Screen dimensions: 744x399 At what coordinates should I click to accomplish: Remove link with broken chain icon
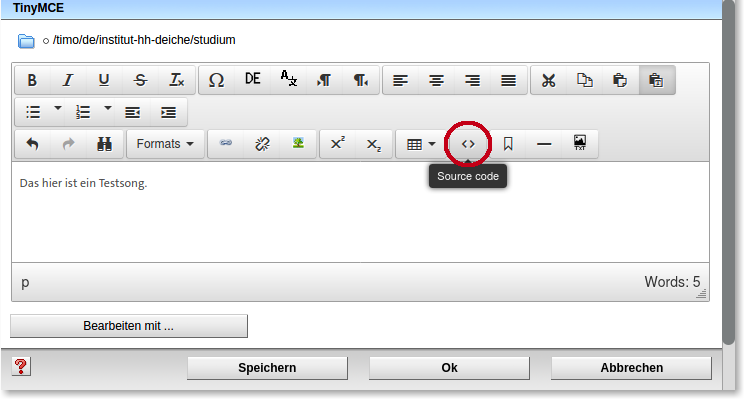coord(262,144)
